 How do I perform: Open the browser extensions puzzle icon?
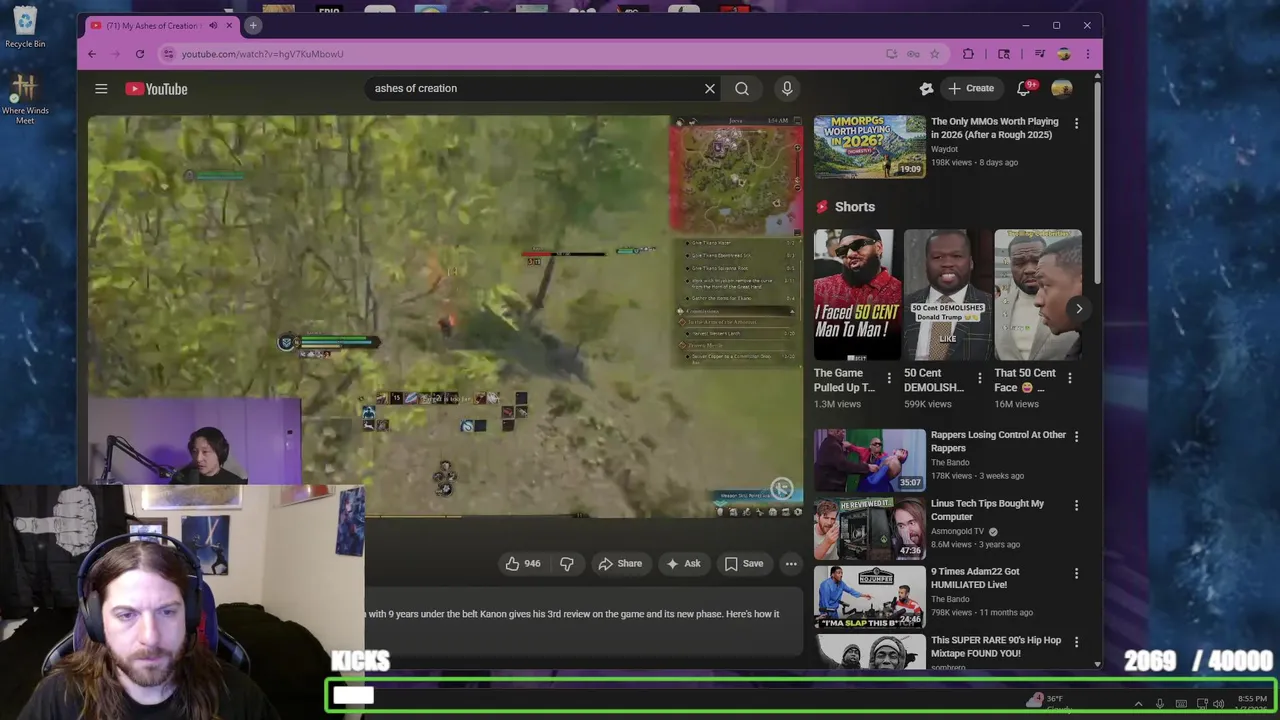pos(968,54)
